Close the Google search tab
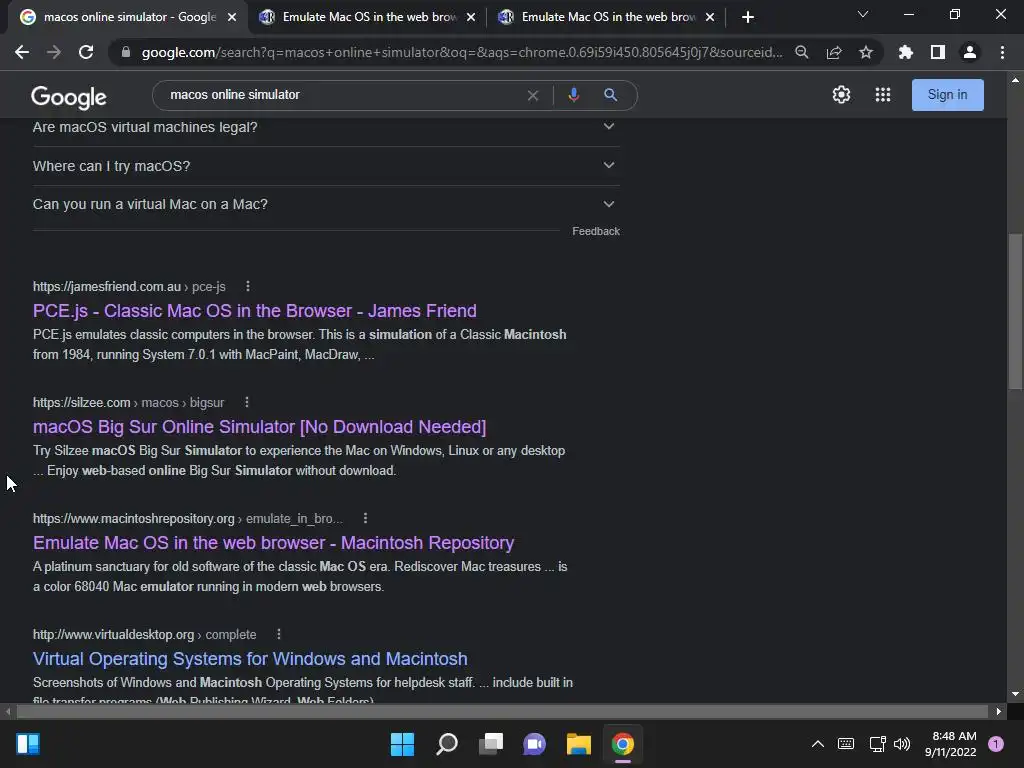The width and height of the screenshot is (1024, 768). pos(232,17)
